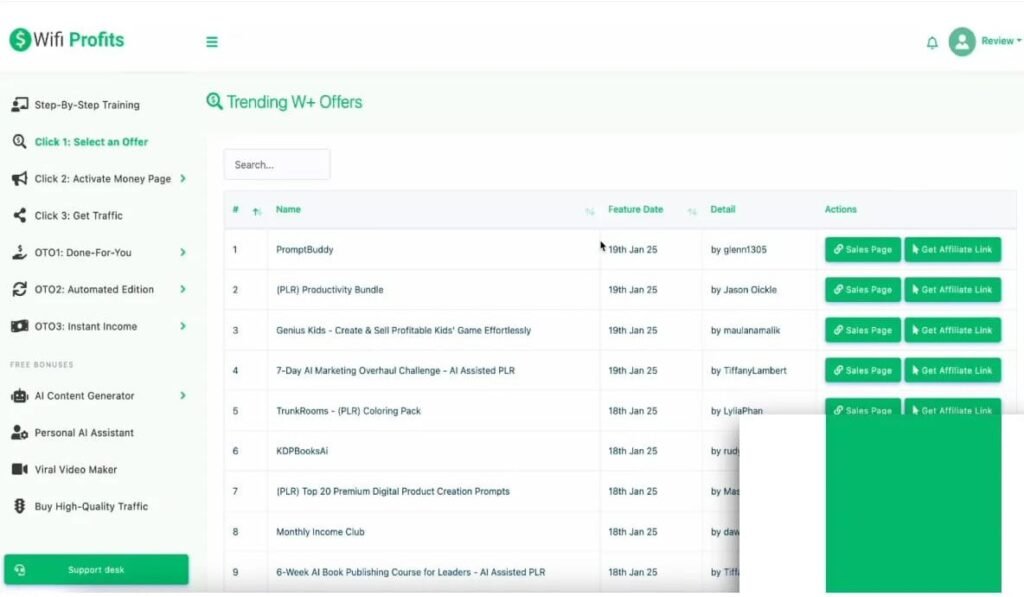Open Sales Page for 7-Day AI Marketing Overhaul

tap(863, 370)
